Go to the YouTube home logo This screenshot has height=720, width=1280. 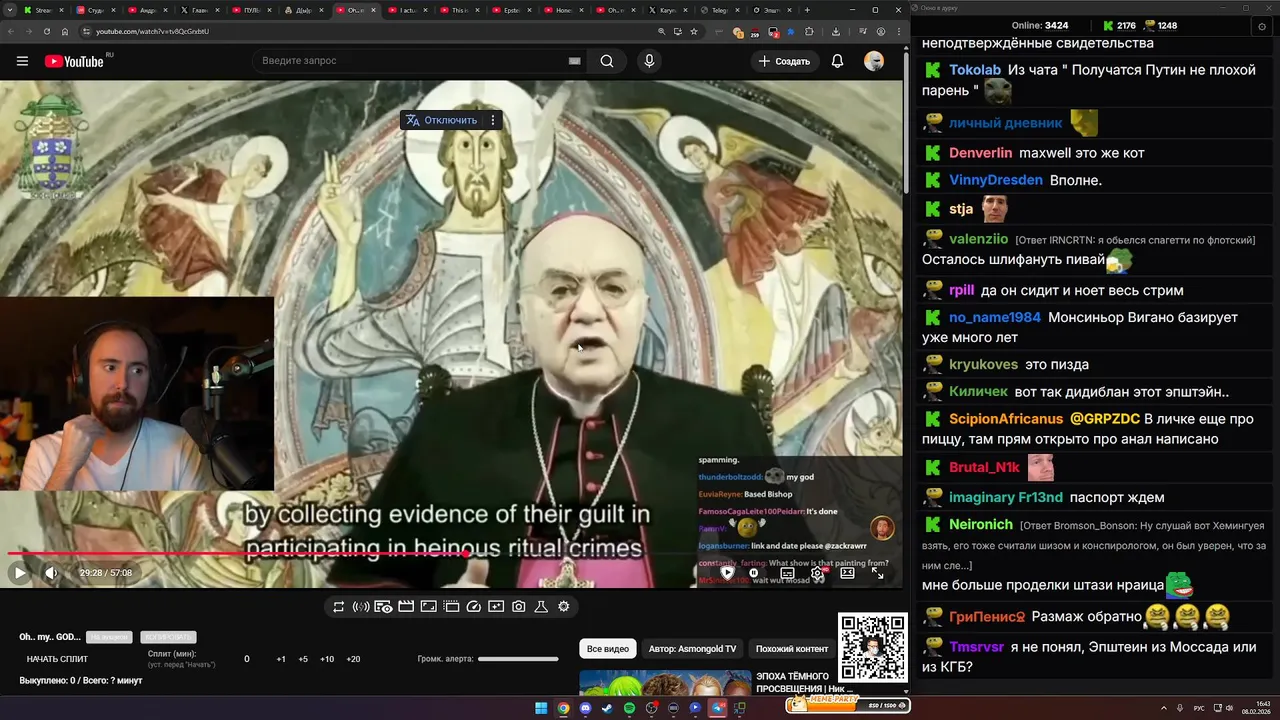[x=74, y=61]
